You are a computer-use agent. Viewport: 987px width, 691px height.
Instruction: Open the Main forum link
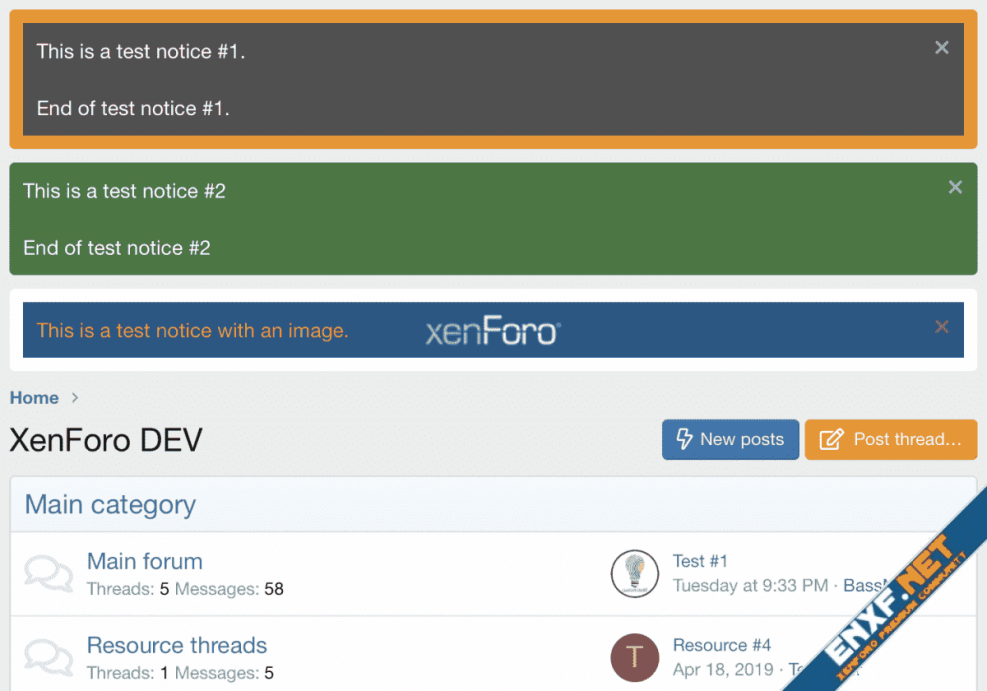[145, 562]
